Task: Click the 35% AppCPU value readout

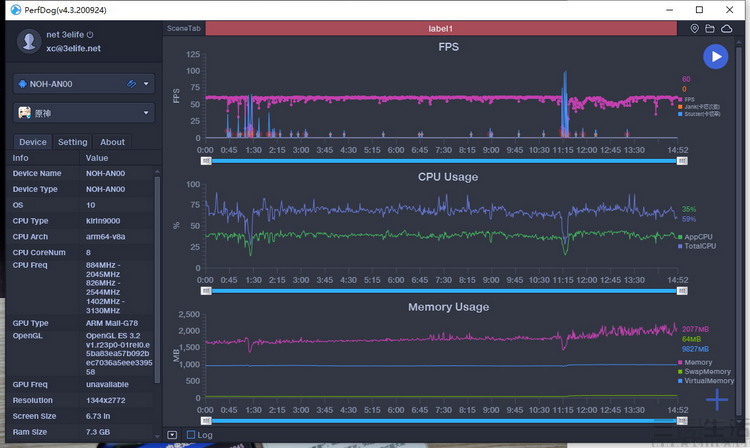Action: point(689,209)
